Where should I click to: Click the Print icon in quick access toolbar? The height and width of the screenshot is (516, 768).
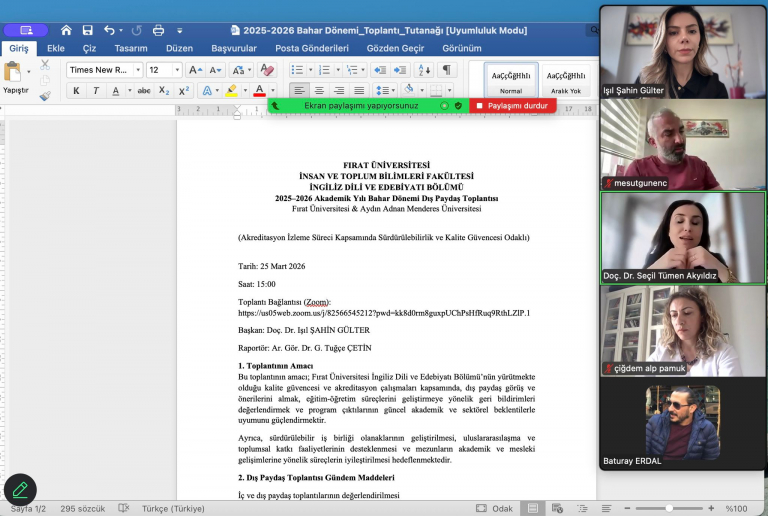click(x=158, y=31)
